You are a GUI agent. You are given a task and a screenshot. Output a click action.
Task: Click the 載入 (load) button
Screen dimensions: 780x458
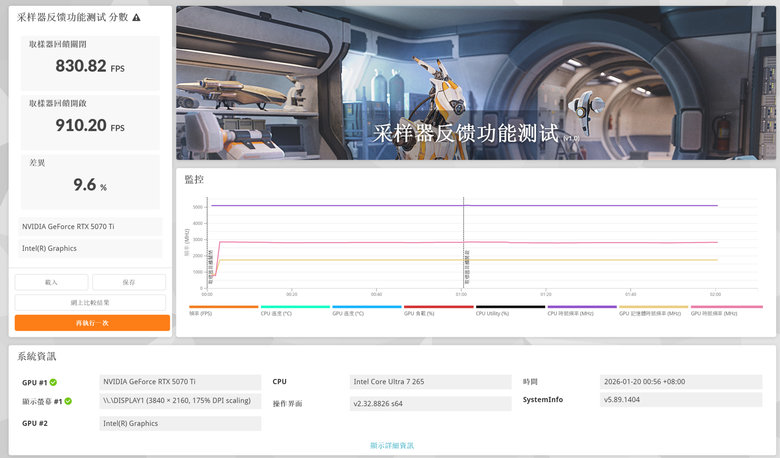[x=51, y=282]
